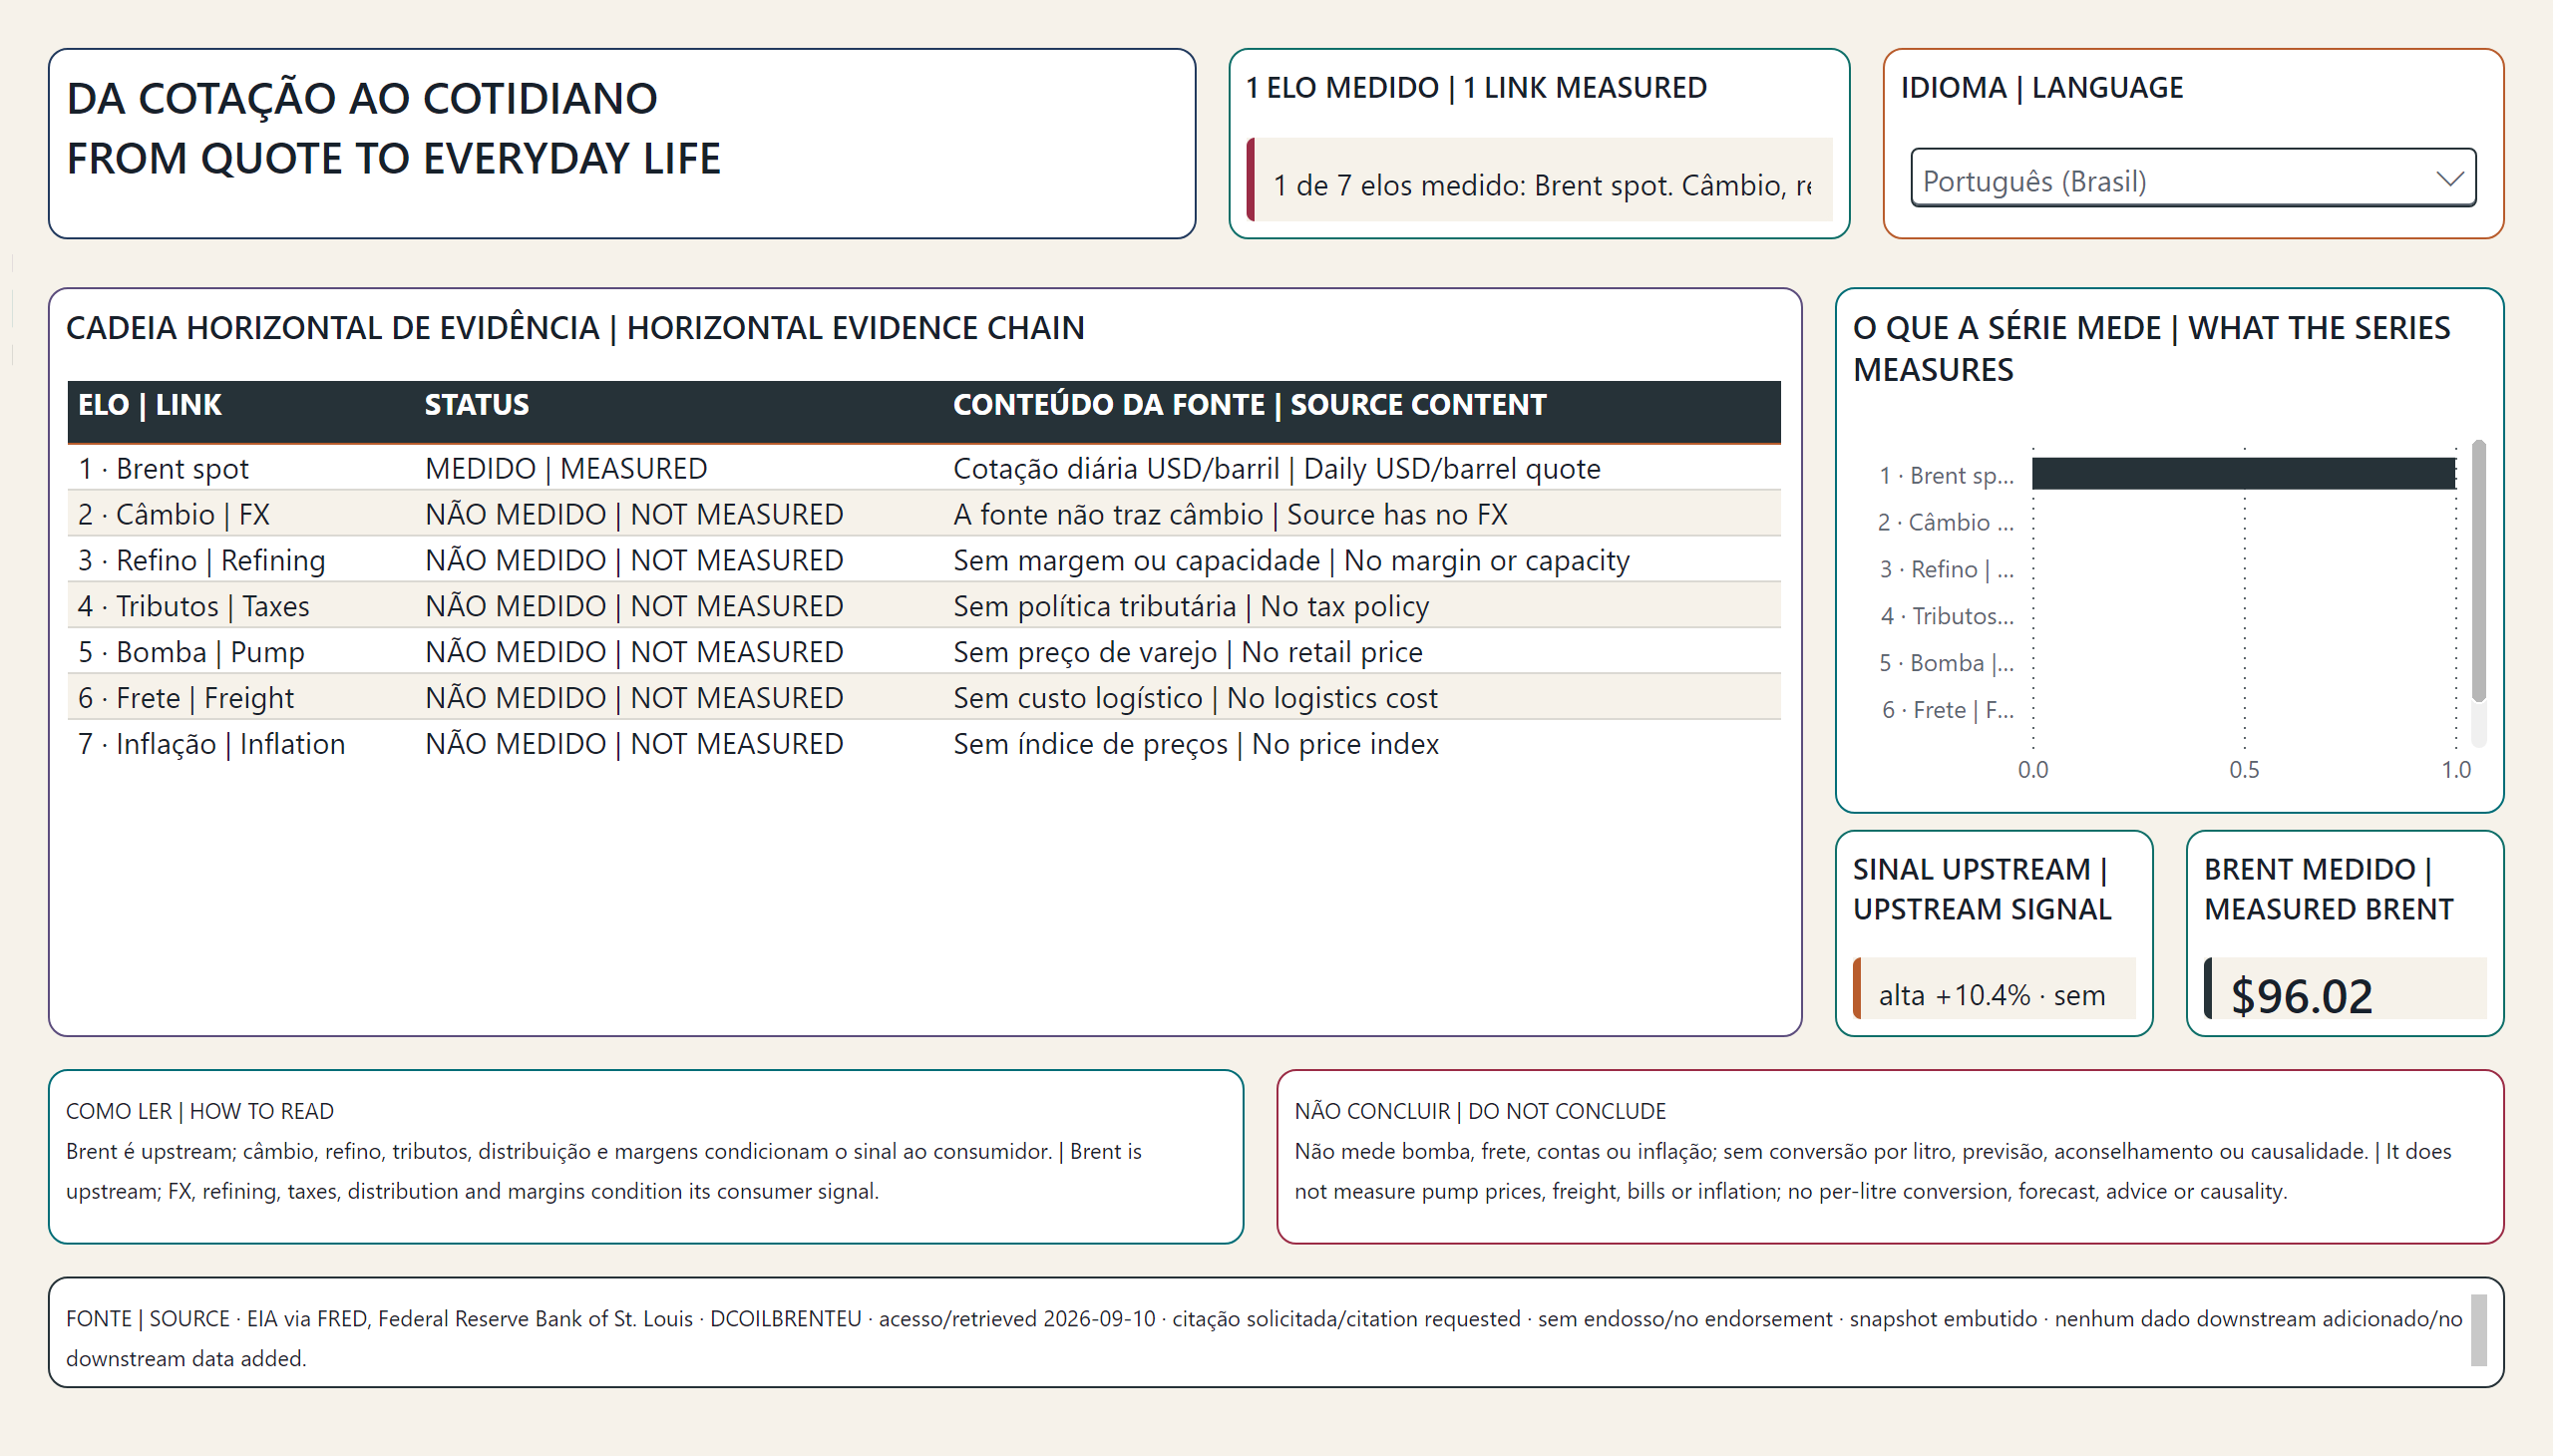Click the 'FONTE | SOURCE · EIA via FRED' footer text
This screenshot has width=2553, height=1456.
1264,1338
